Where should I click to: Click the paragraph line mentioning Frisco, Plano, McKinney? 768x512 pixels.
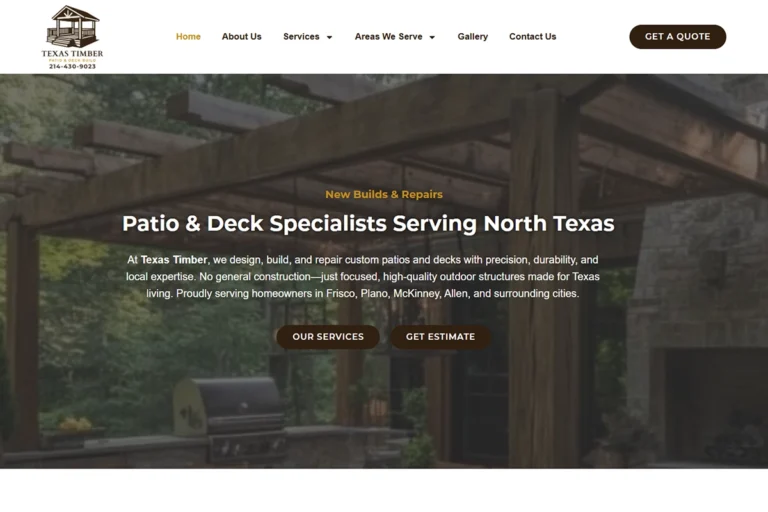pos(362,293)
